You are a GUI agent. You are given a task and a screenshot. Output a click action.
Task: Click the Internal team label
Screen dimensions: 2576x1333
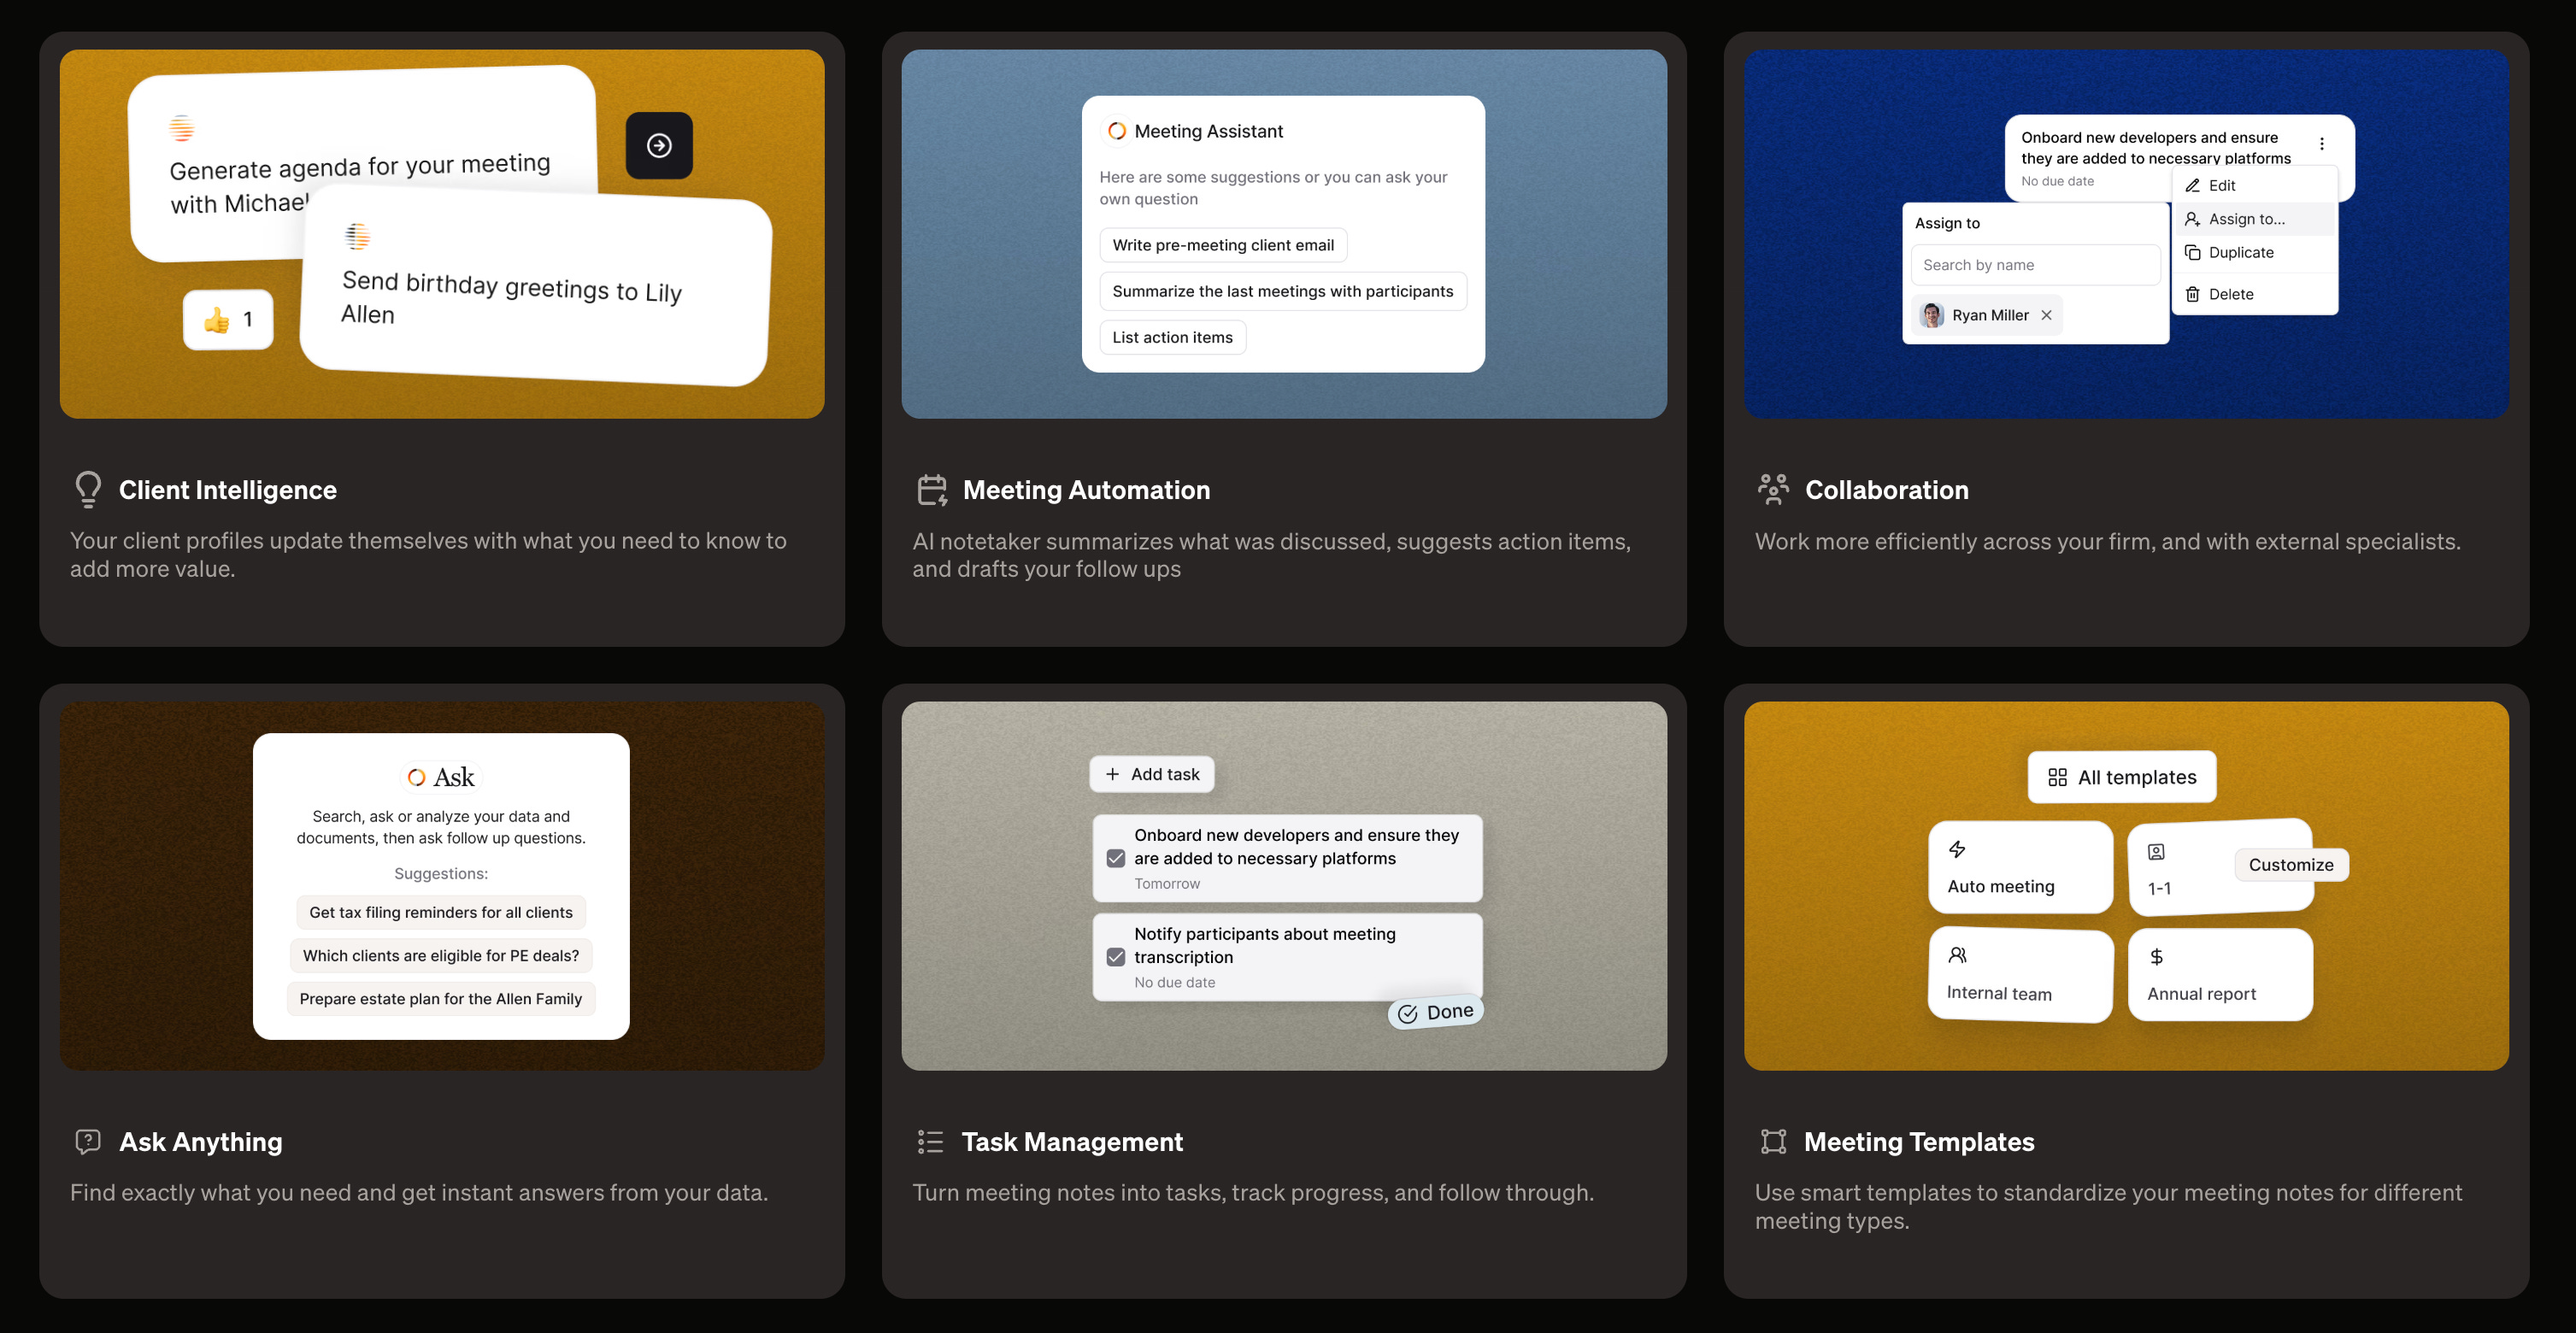click(x=1999, y=993)
